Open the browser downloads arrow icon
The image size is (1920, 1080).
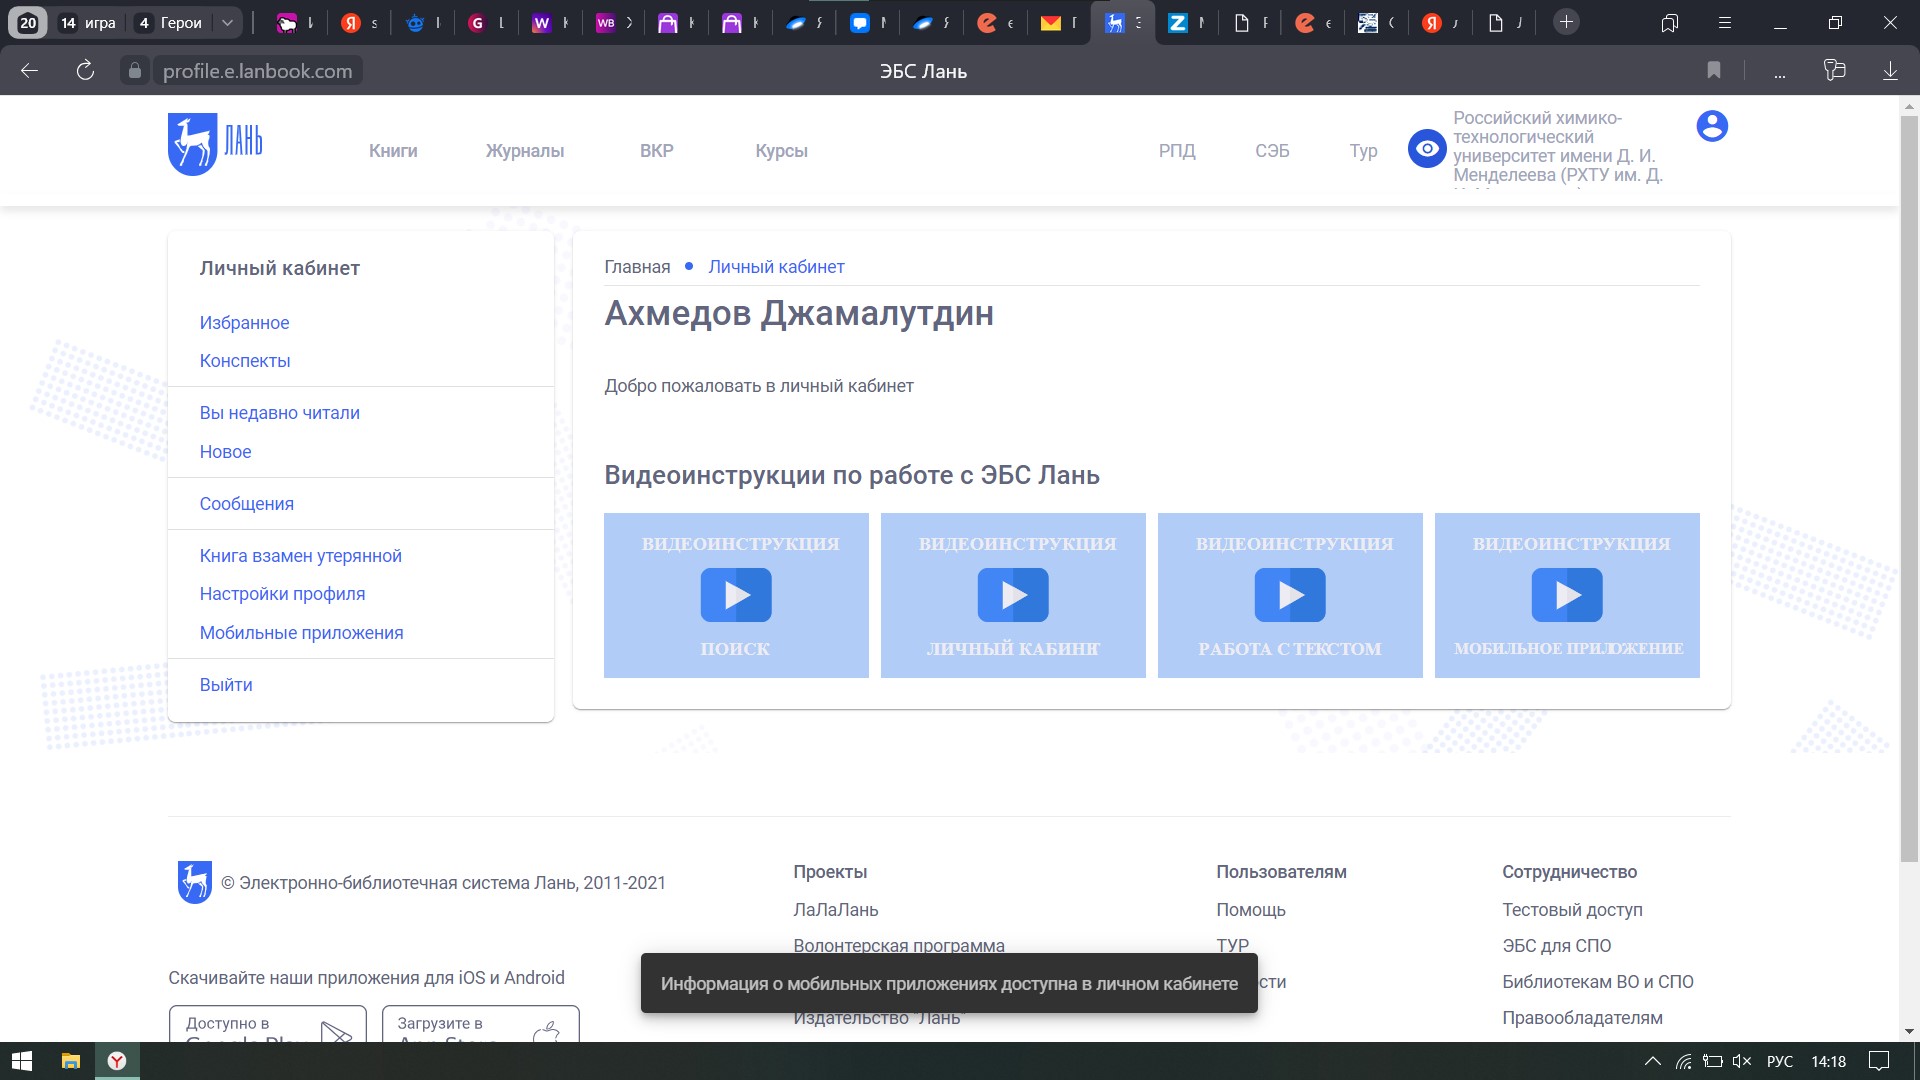1890,71
